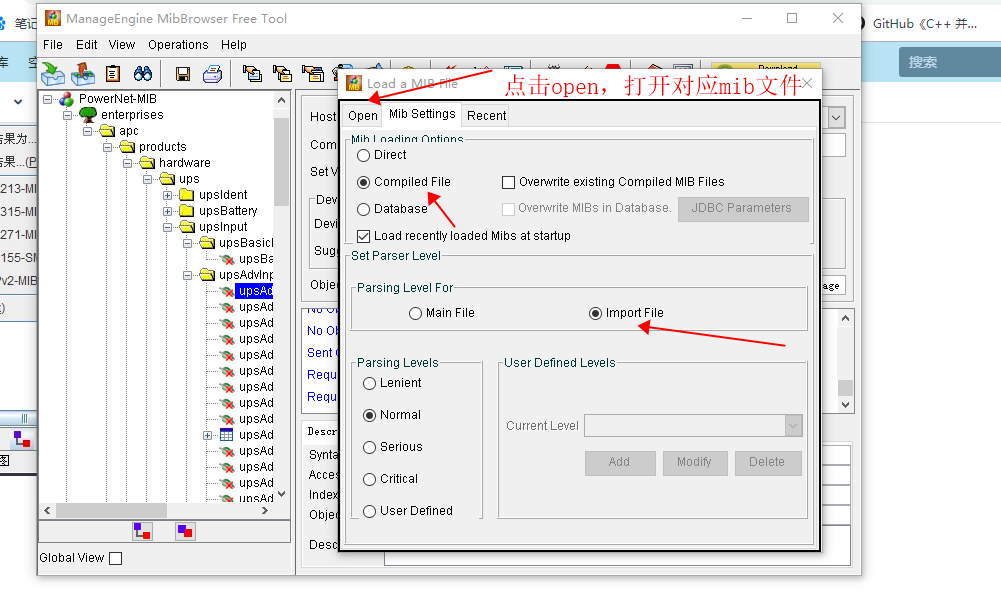Click the Add button
The image size is (1001, 613).
(x=620, y=462)
